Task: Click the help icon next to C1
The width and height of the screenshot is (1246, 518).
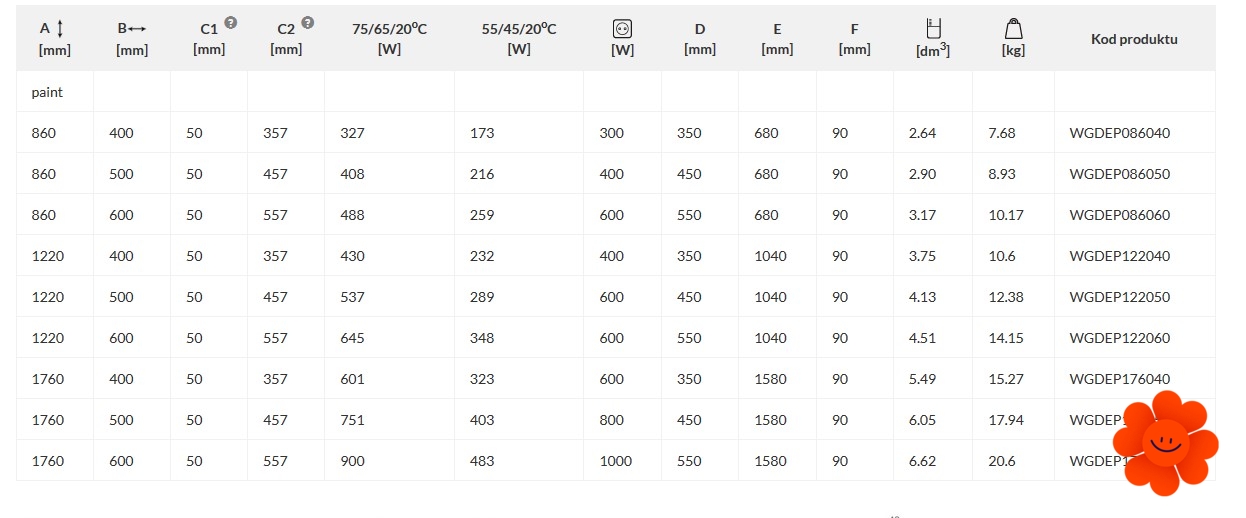Action: point(231,23)
